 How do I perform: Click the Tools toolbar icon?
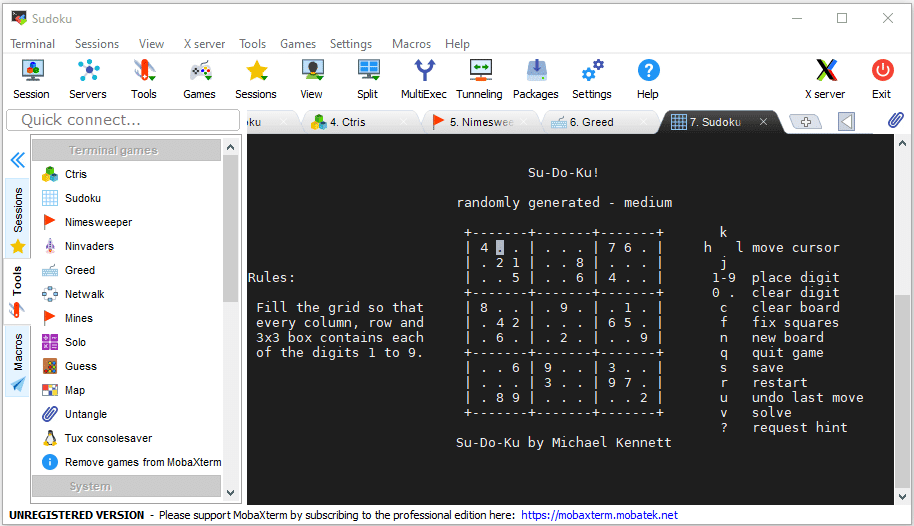click(144, 79)
